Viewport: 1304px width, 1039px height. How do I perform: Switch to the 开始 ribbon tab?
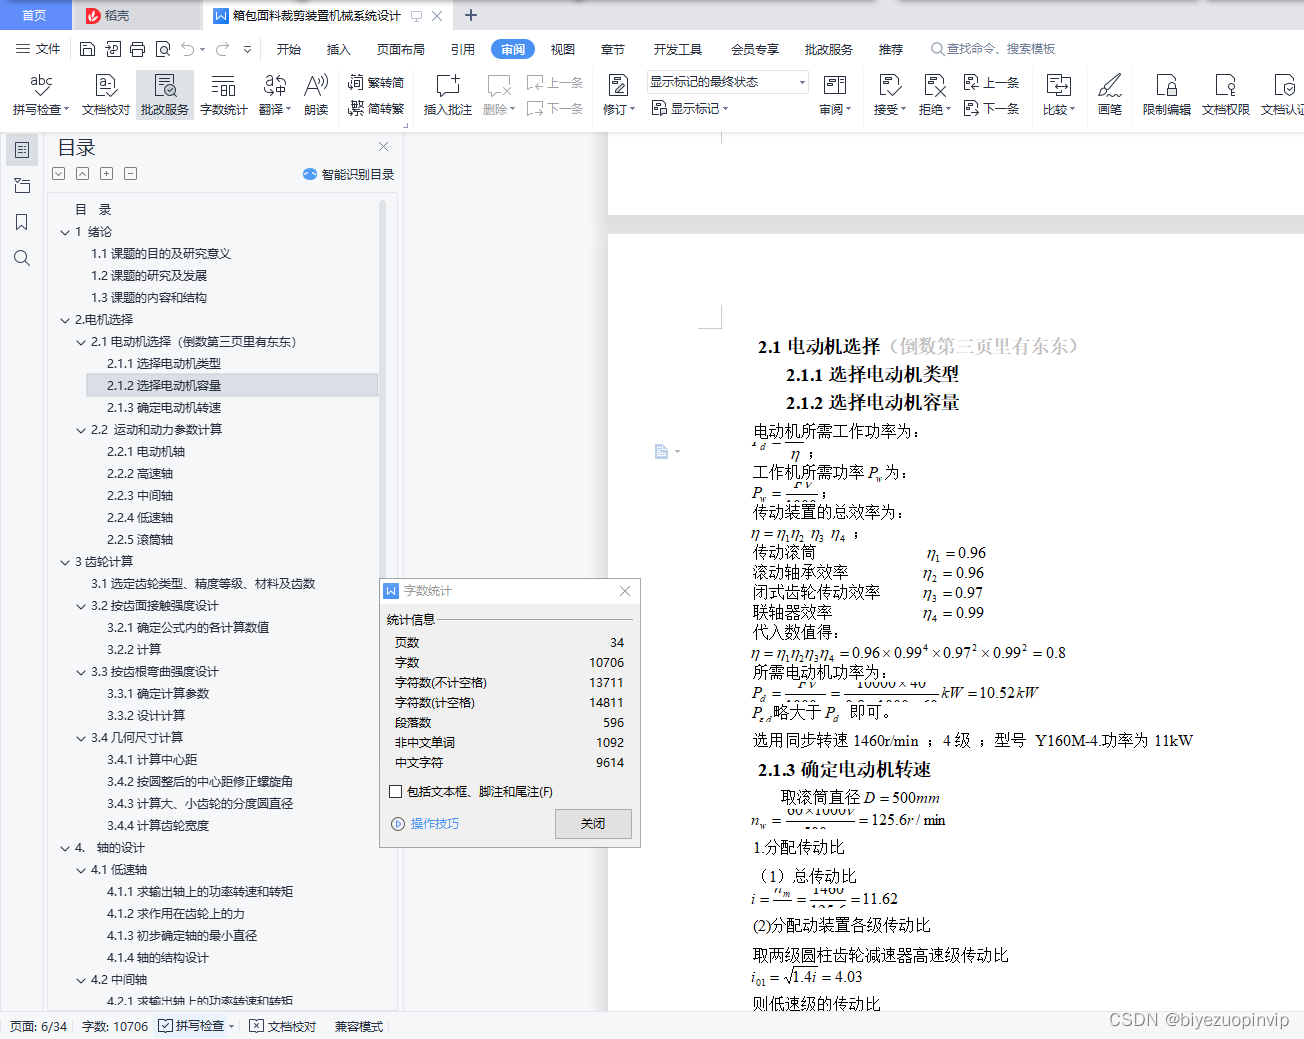click(289, 49)
